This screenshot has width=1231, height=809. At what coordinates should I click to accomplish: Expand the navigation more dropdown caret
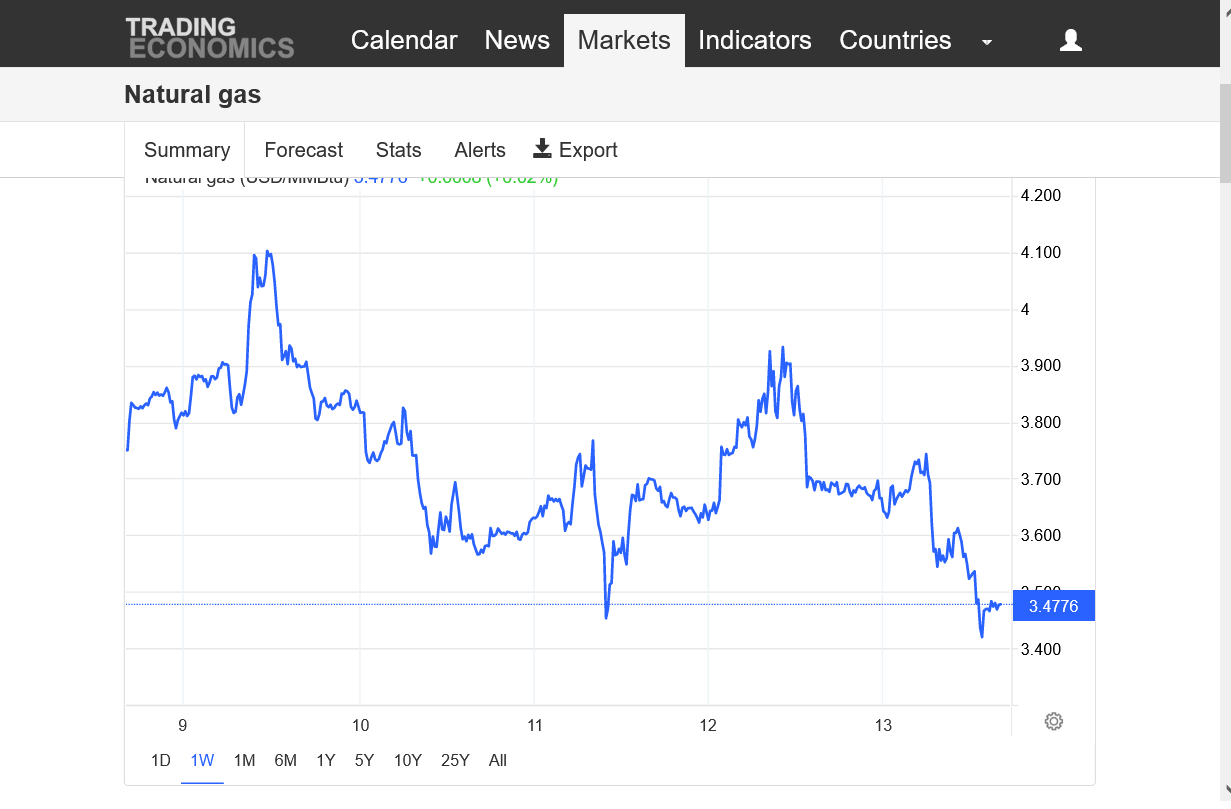click(987, 42)
